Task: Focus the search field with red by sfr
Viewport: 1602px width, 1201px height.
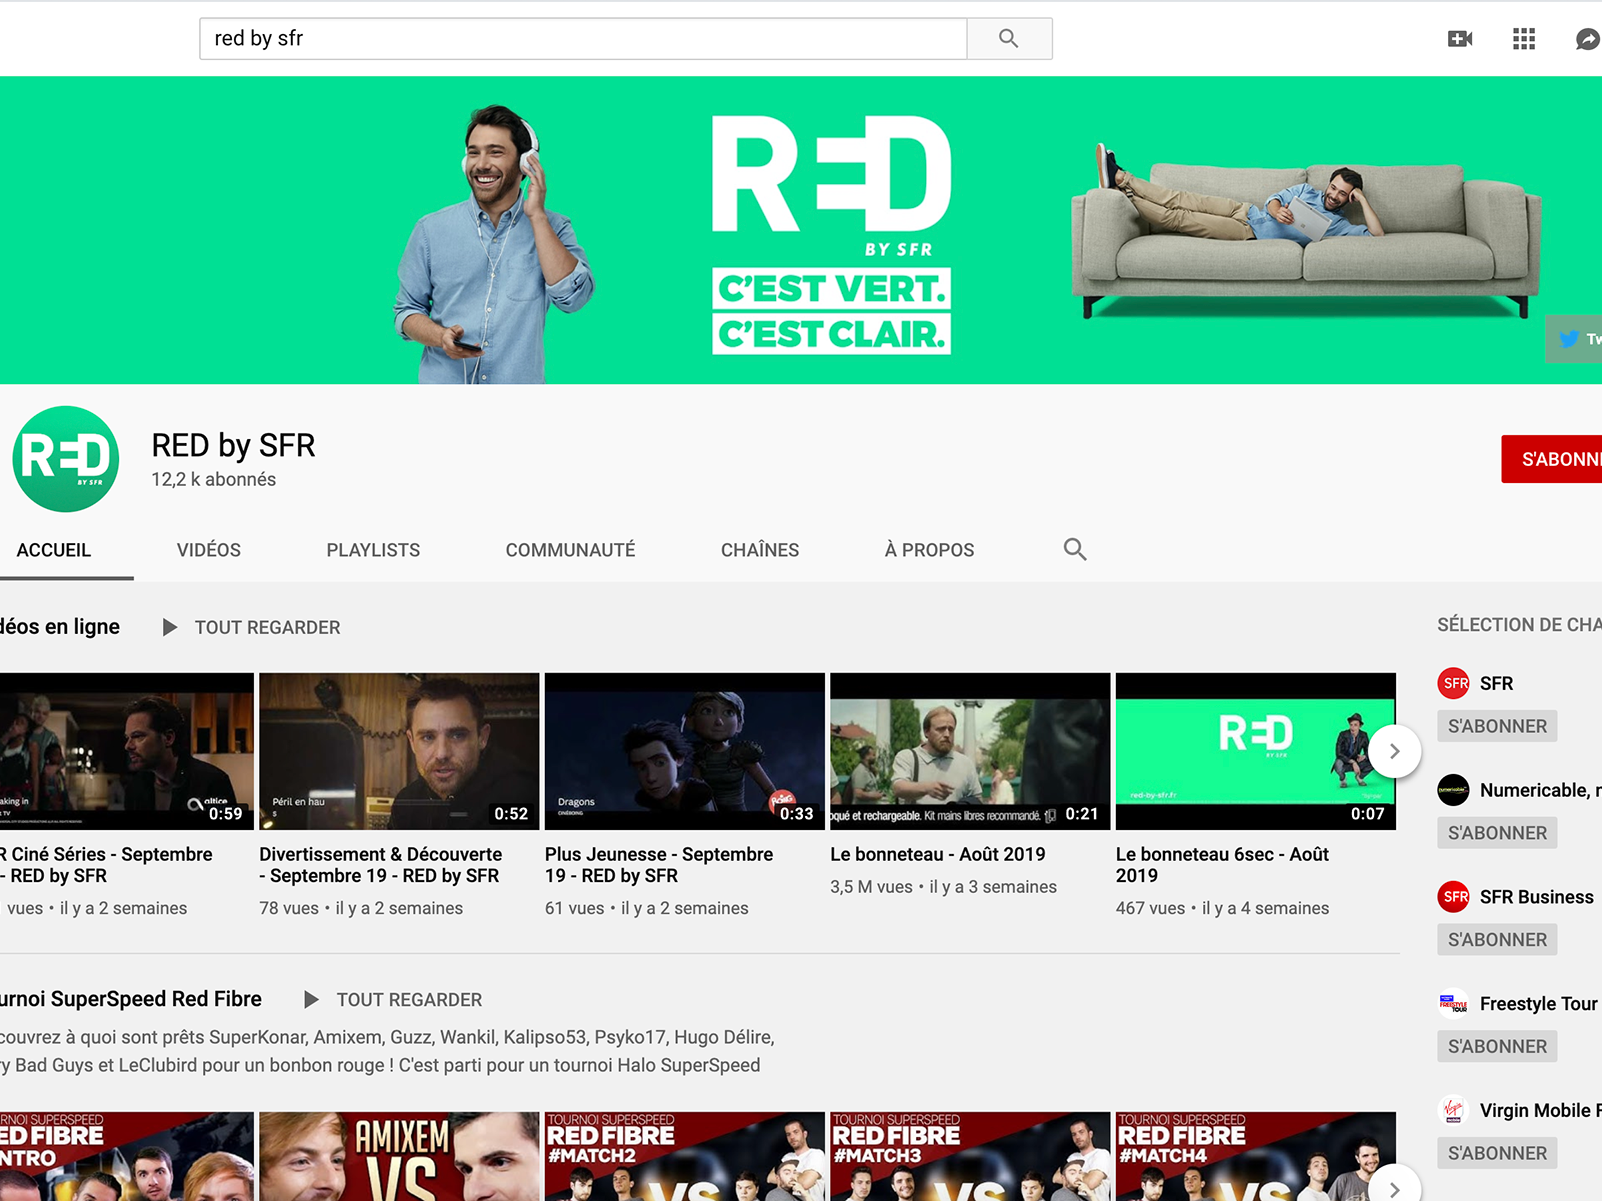Action: [583, 38]
